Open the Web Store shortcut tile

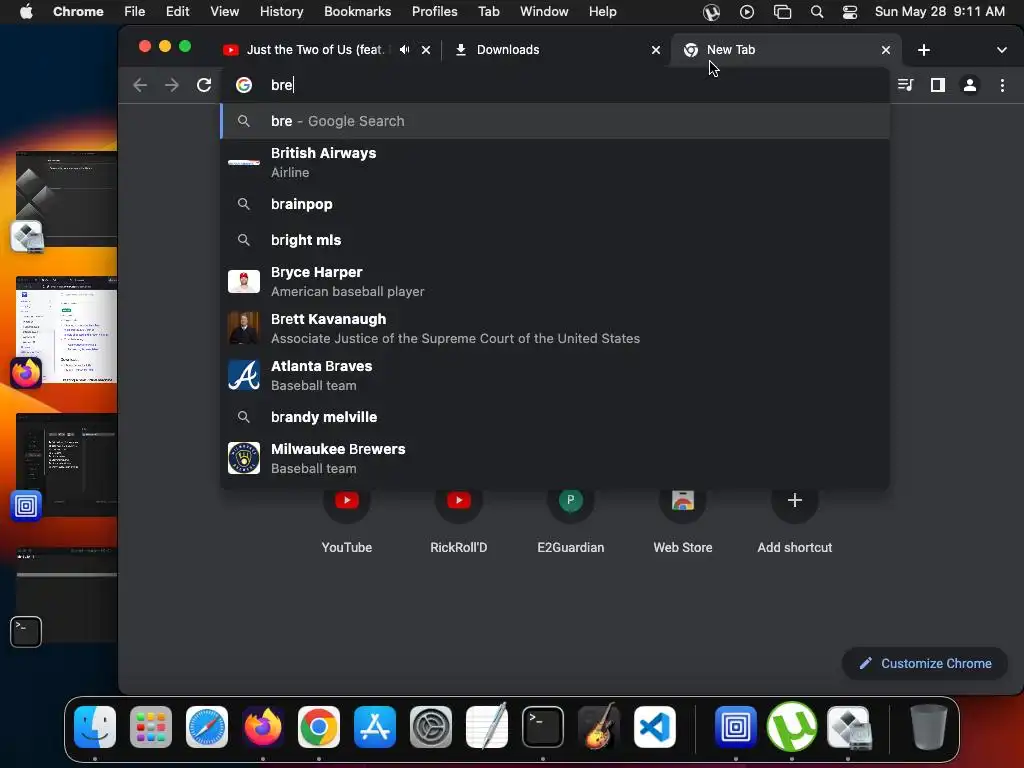click(x=682, y=521)
